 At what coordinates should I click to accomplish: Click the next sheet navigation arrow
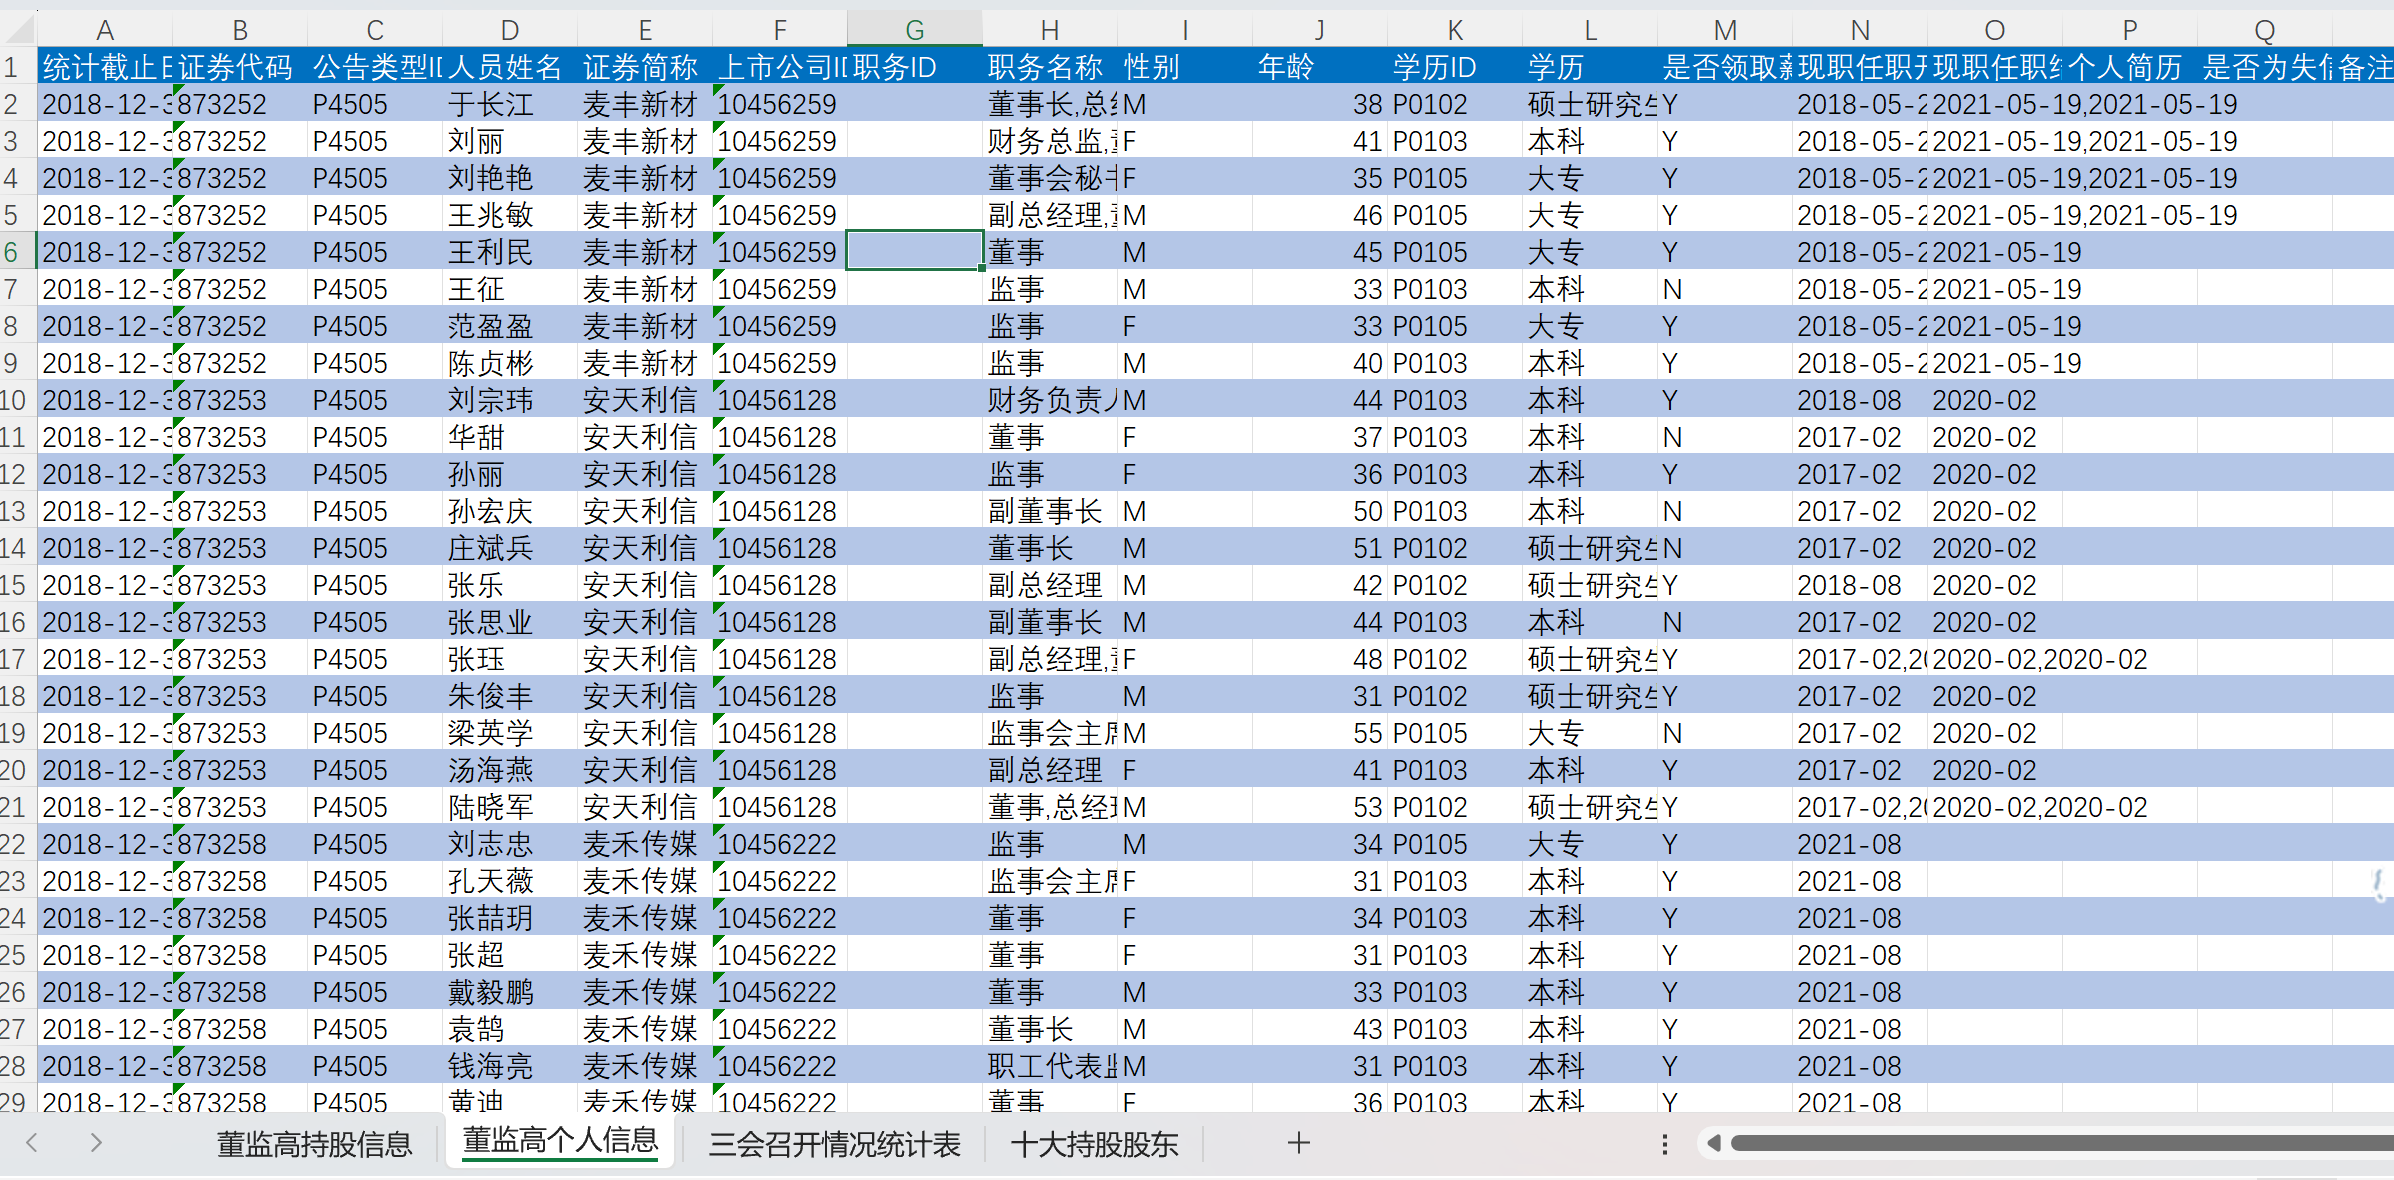96,1142
